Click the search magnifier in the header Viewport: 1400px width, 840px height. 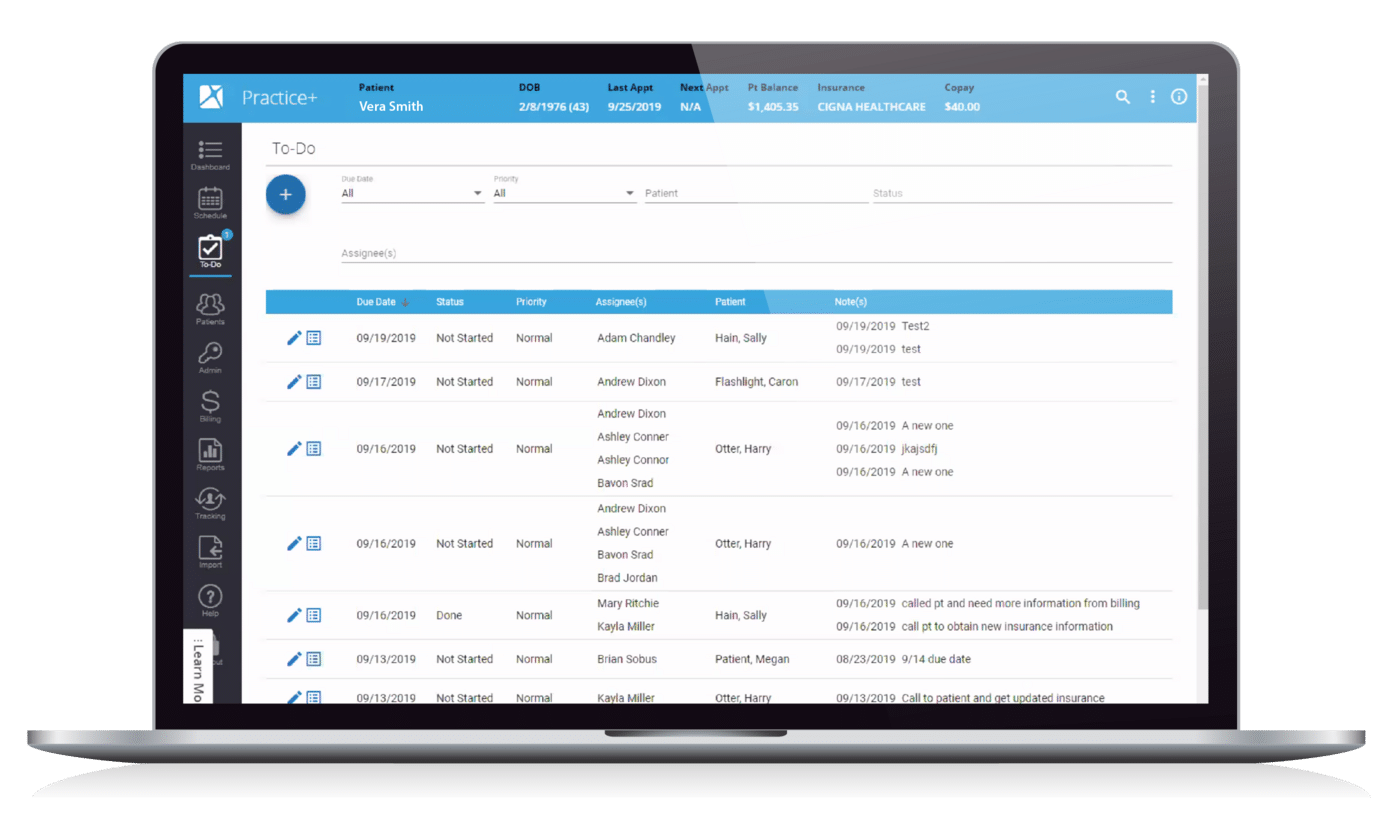(1122, 97)
